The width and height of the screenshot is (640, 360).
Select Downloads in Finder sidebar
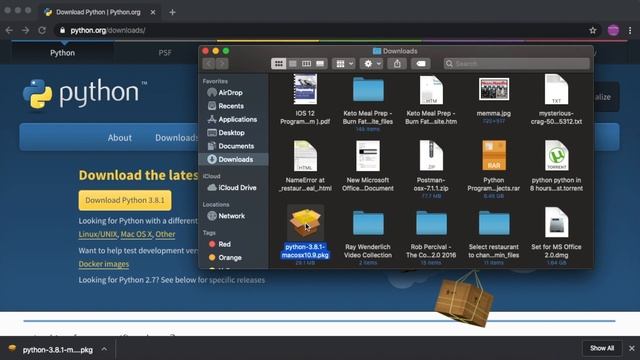(x=233, y=160)
